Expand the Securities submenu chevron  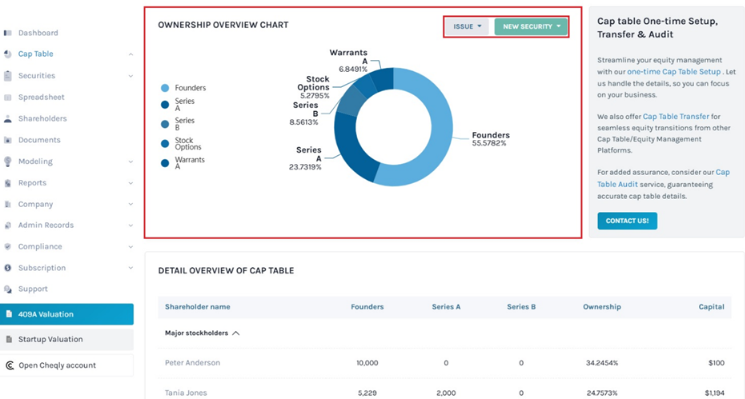(131, 76)
